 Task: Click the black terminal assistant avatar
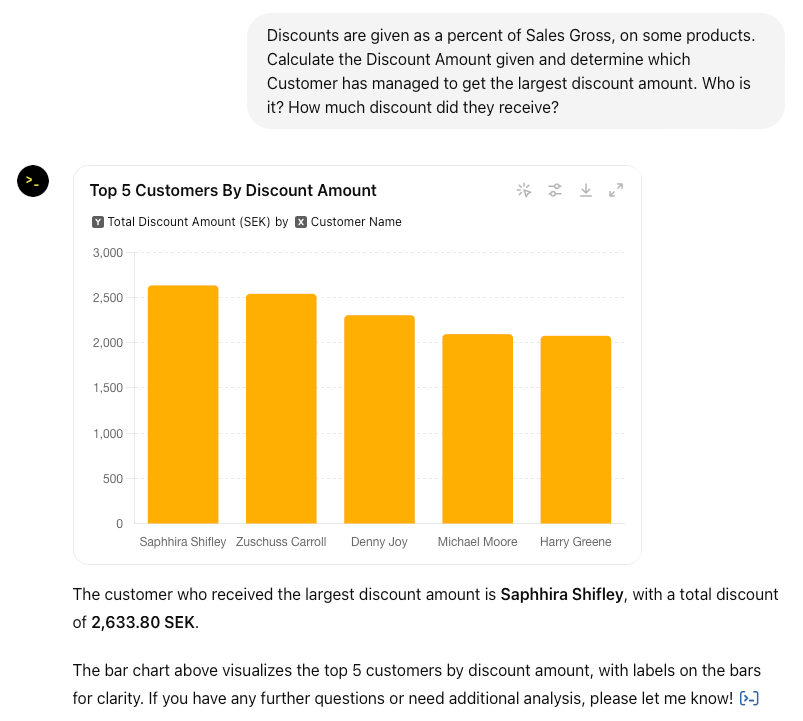pyautogui.click(x=33, y=181)
